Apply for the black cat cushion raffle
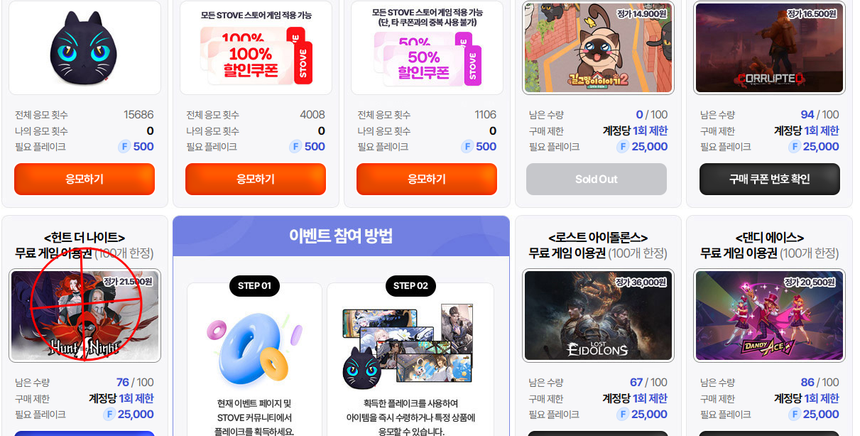This screenshot has height=436, width=860. click(x=84, y=179)
